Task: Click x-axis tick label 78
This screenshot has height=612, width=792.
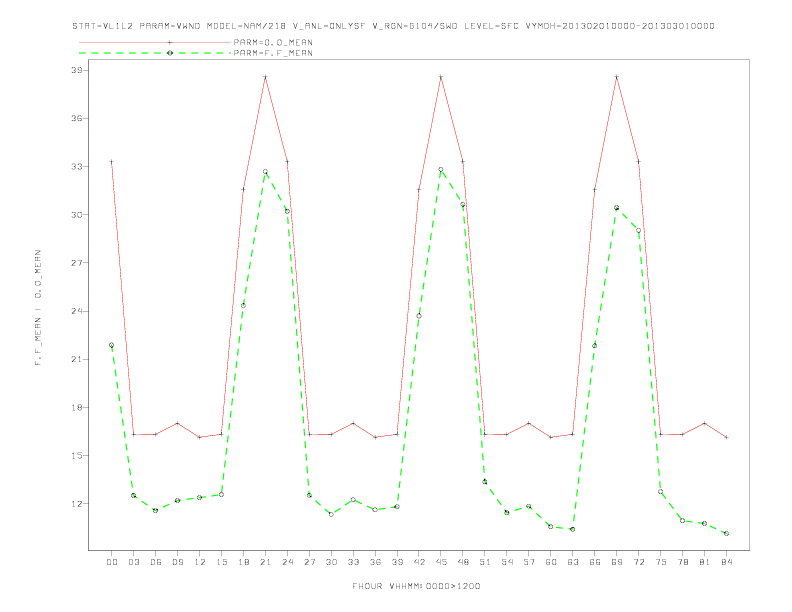Action: click(683, 562)
